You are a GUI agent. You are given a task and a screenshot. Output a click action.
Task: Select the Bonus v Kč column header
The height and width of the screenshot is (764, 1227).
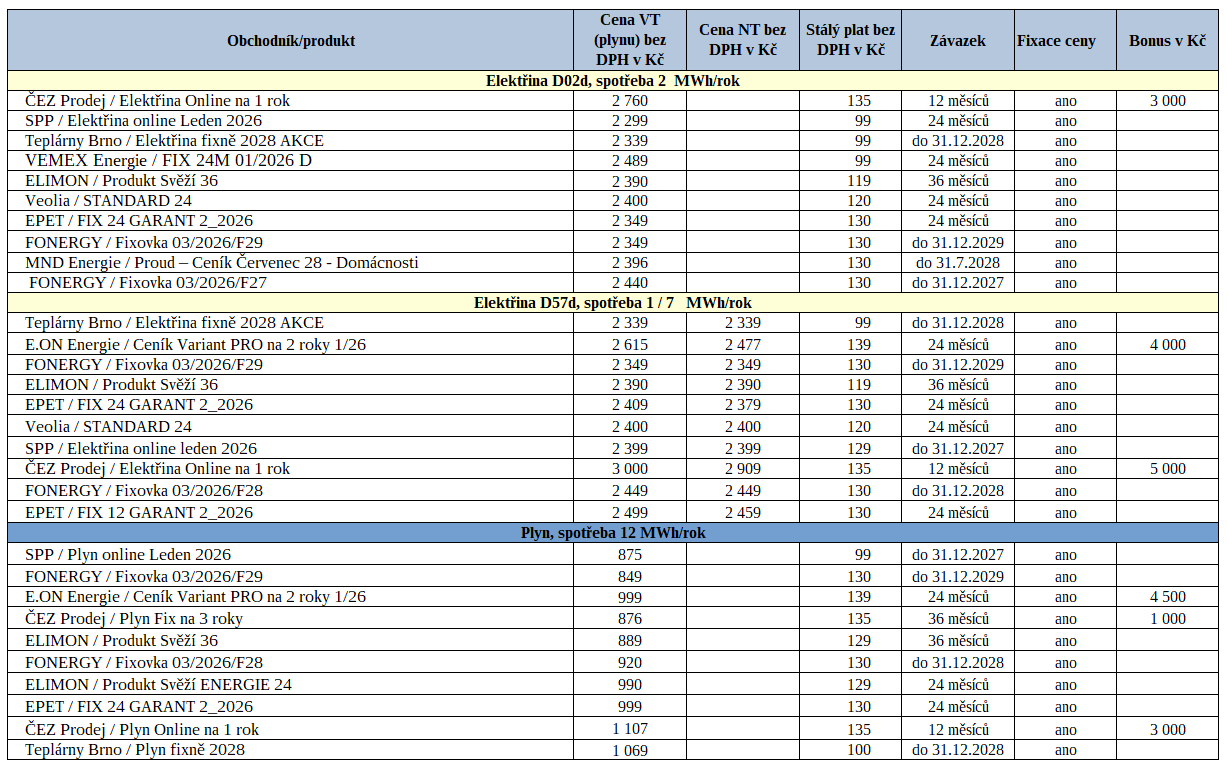click(x=1167, y=41)
